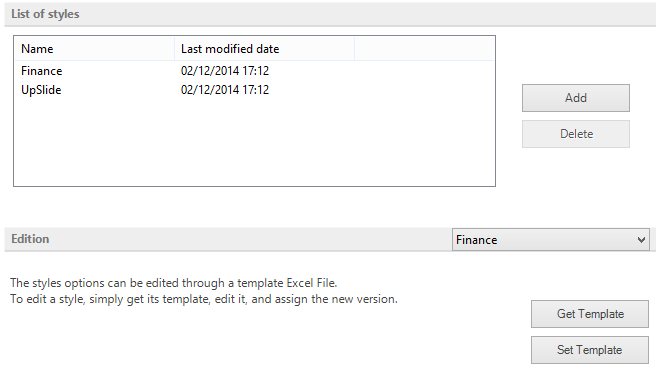Click the empty third column header
This screenshot has height=371, width=659.
coord(424,49)
